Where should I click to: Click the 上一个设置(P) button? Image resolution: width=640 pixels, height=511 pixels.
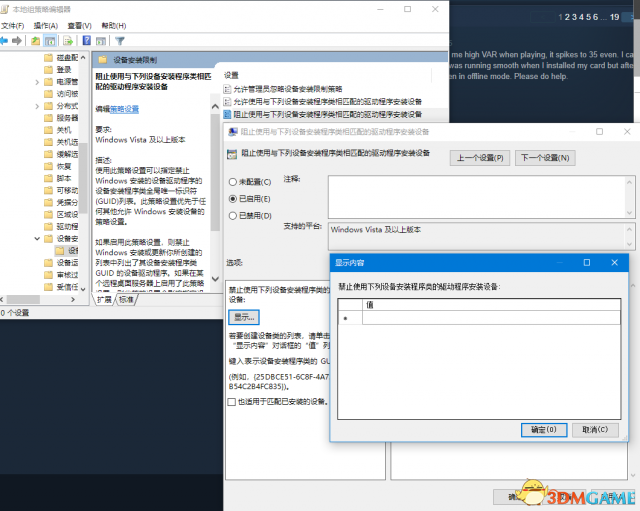(480, 158)
